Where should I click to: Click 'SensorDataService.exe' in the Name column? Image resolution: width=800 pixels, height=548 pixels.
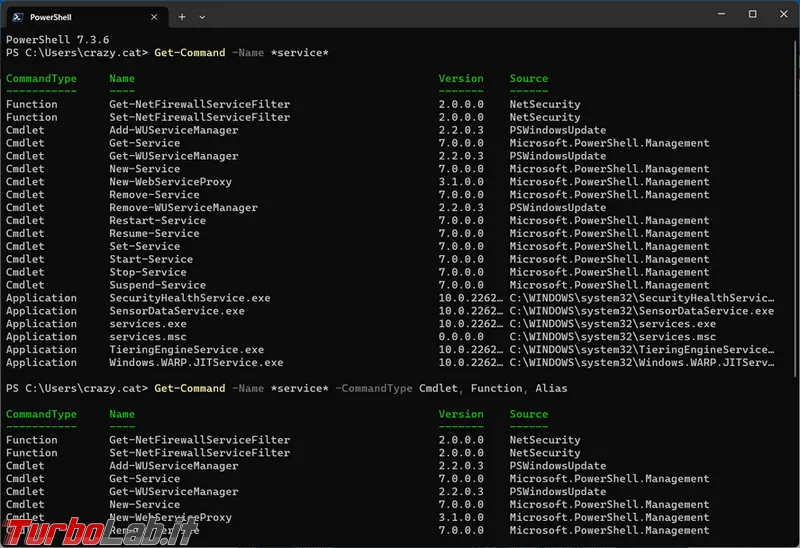pyautogui.click(x=177, y=311)
